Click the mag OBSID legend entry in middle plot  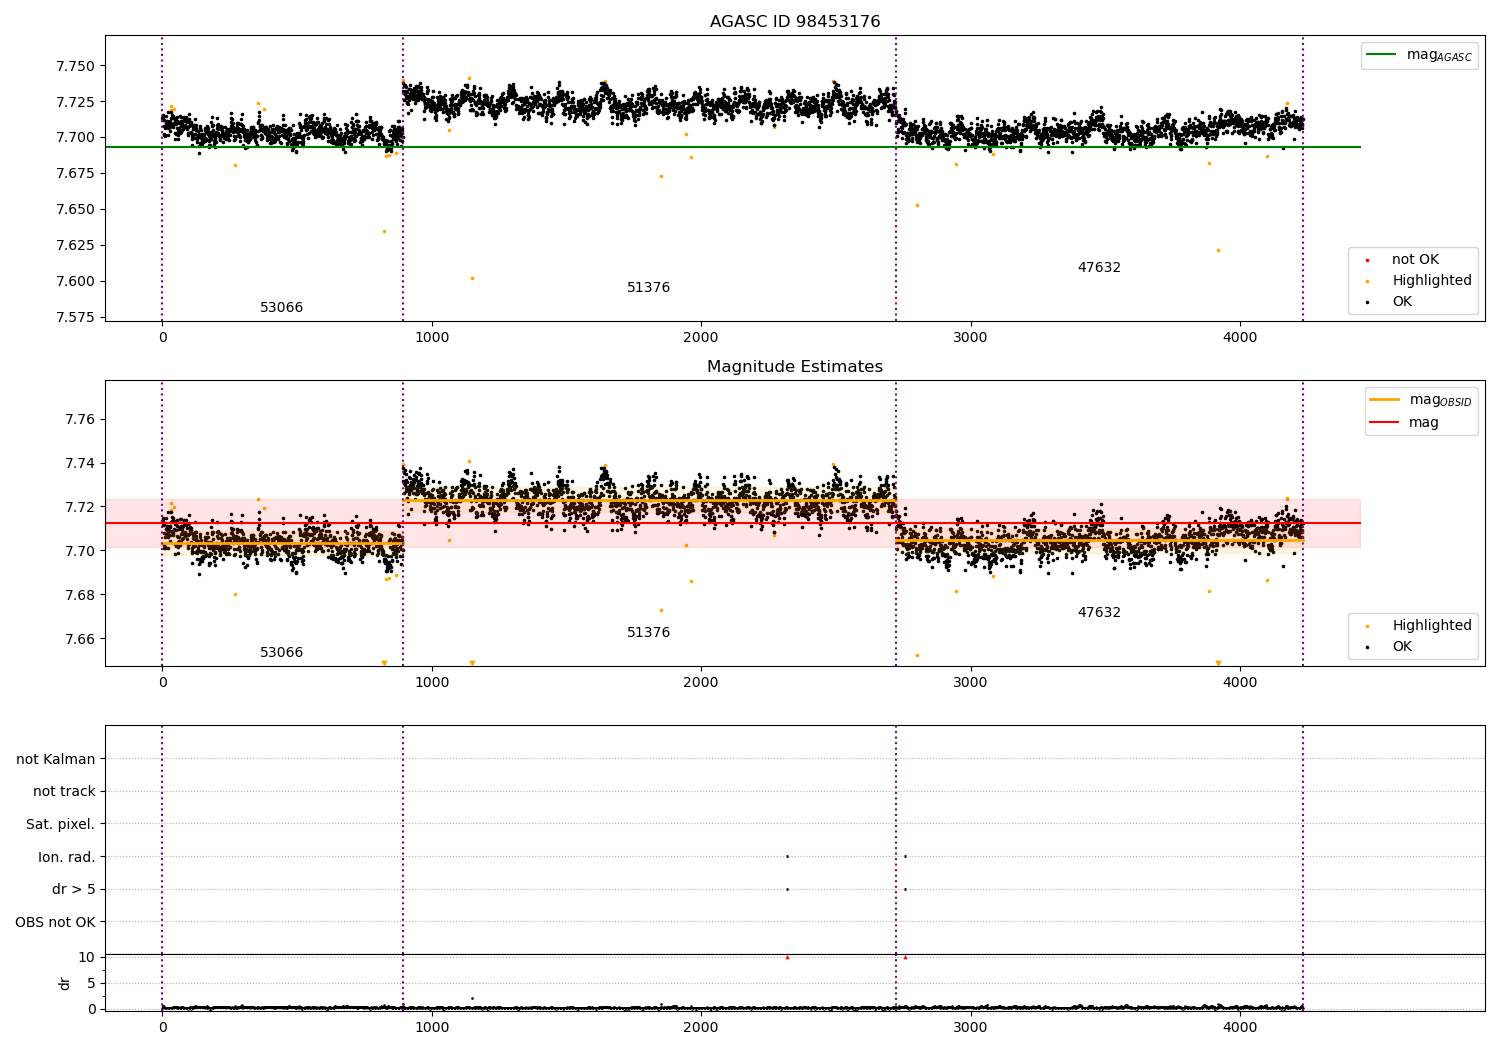pos(1421,400)
